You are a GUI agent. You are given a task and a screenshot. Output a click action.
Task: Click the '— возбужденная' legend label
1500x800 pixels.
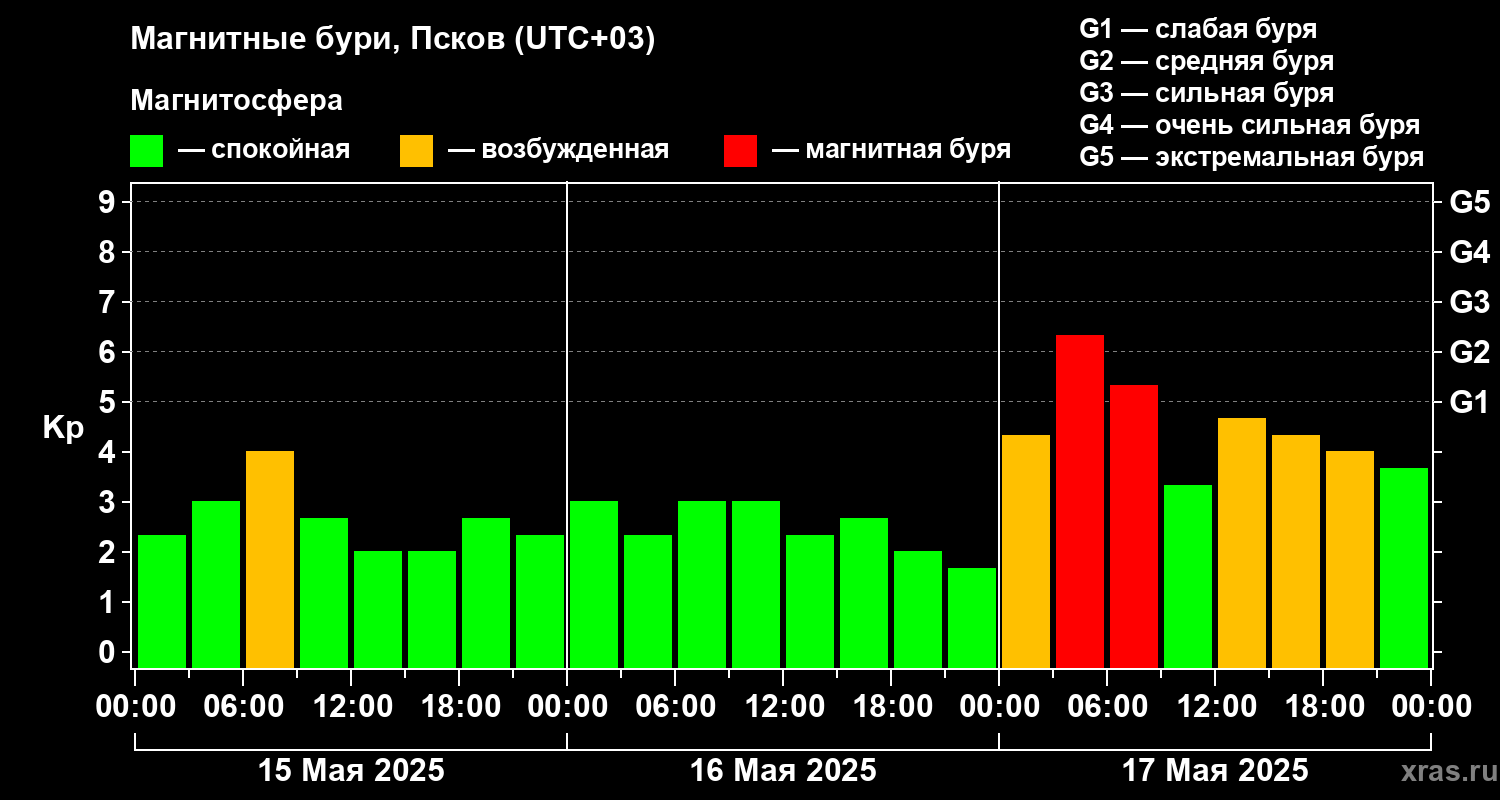coord(558,150)
